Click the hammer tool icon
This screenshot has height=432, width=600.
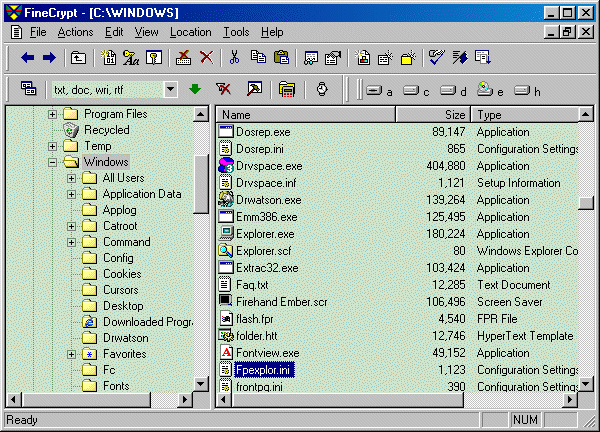point(254,89)
